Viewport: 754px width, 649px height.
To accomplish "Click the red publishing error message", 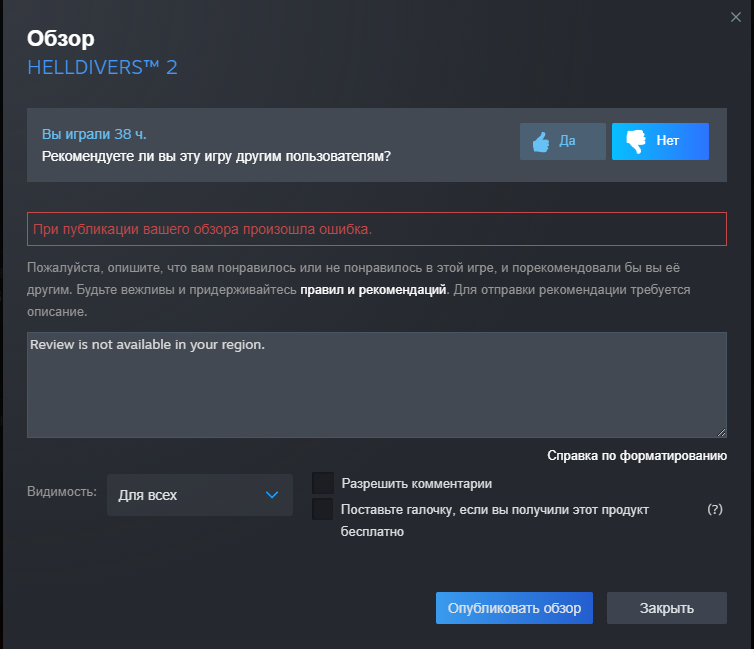I will tap(377, 229).
